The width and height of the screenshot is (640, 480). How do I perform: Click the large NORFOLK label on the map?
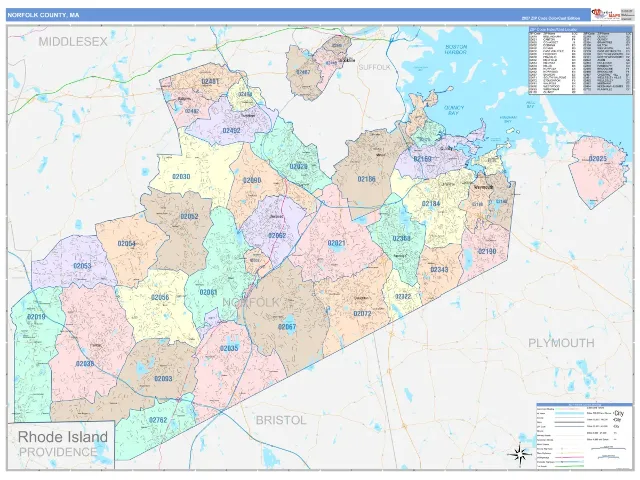coord(251,302)
